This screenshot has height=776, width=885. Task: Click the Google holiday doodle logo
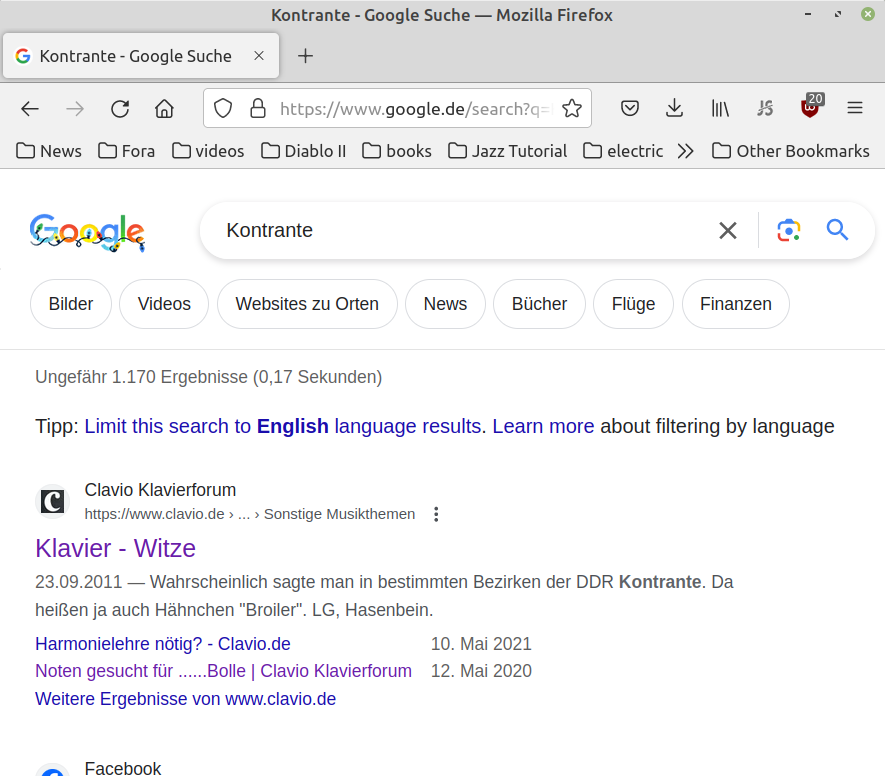pyautogui.click(x=87, y=233)
